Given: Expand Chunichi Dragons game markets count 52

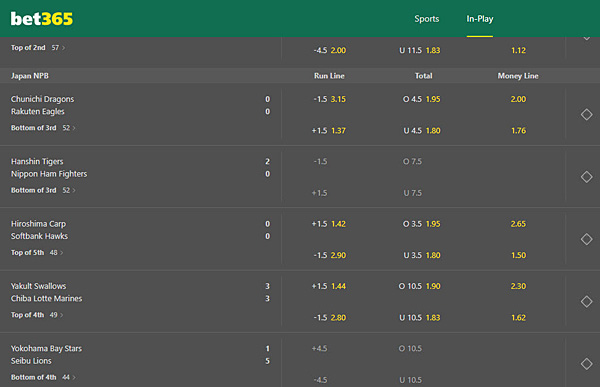Looking at the screenshot, I should (x=69, y=128).
